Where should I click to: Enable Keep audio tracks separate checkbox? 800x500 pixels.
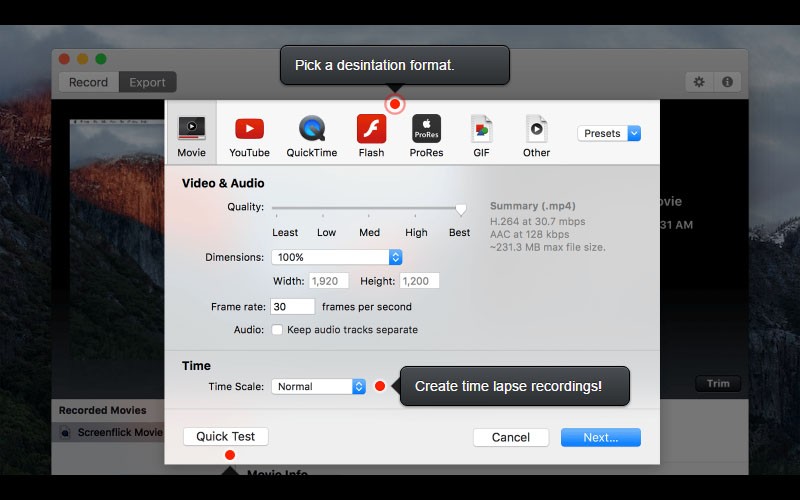coord(277,330)
